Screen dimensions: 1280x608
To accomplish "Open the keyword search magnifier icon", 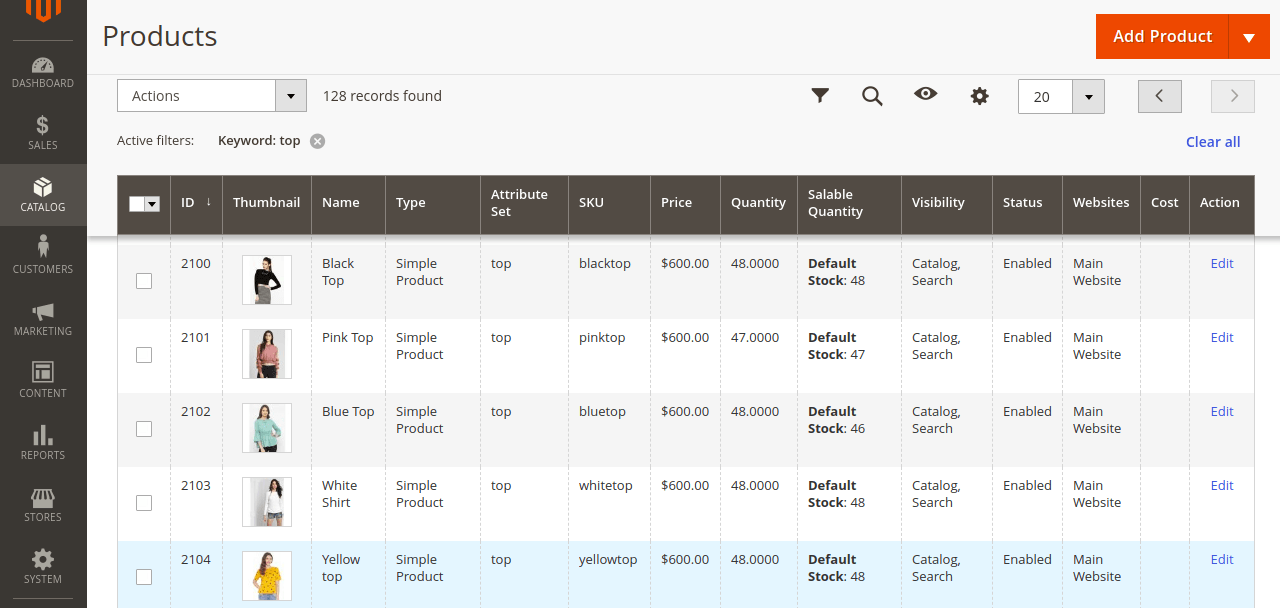I will coord(872,95).
